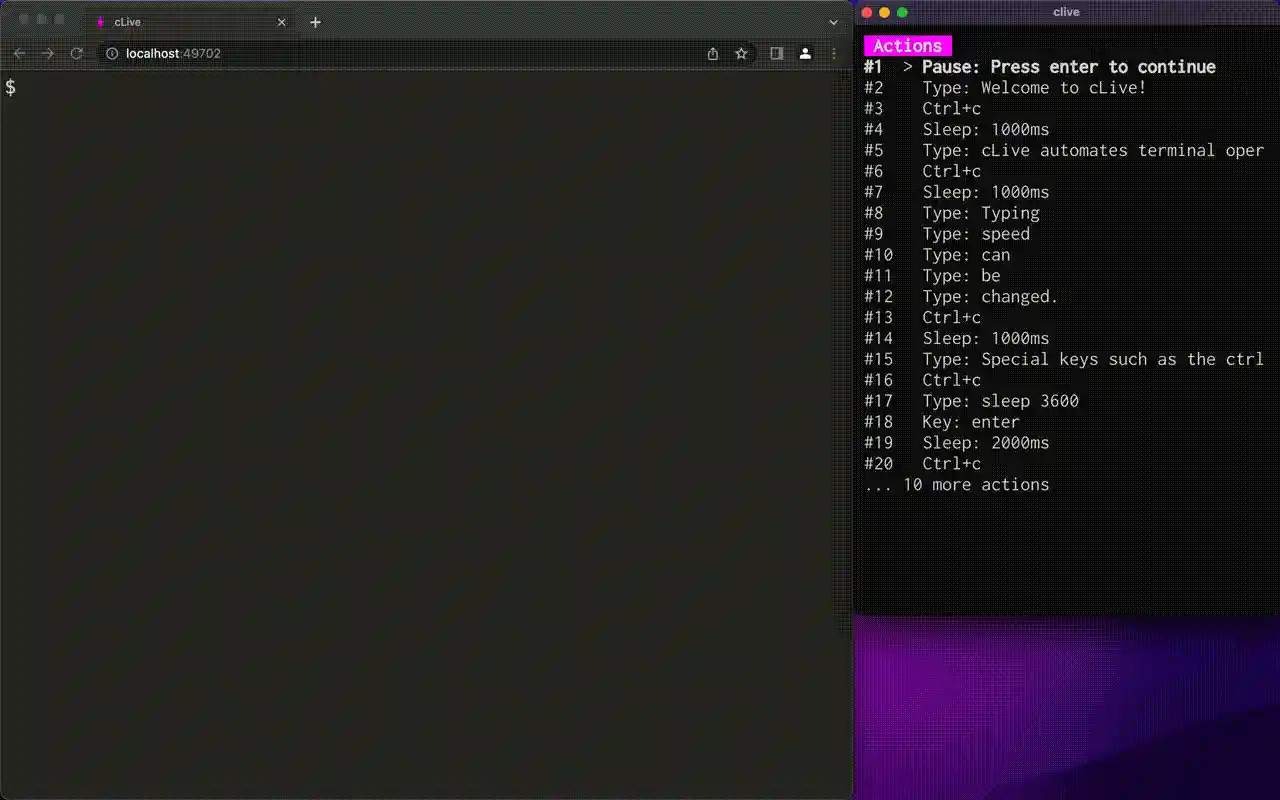
Task: Click the site information icon
Action: (112, 54)
